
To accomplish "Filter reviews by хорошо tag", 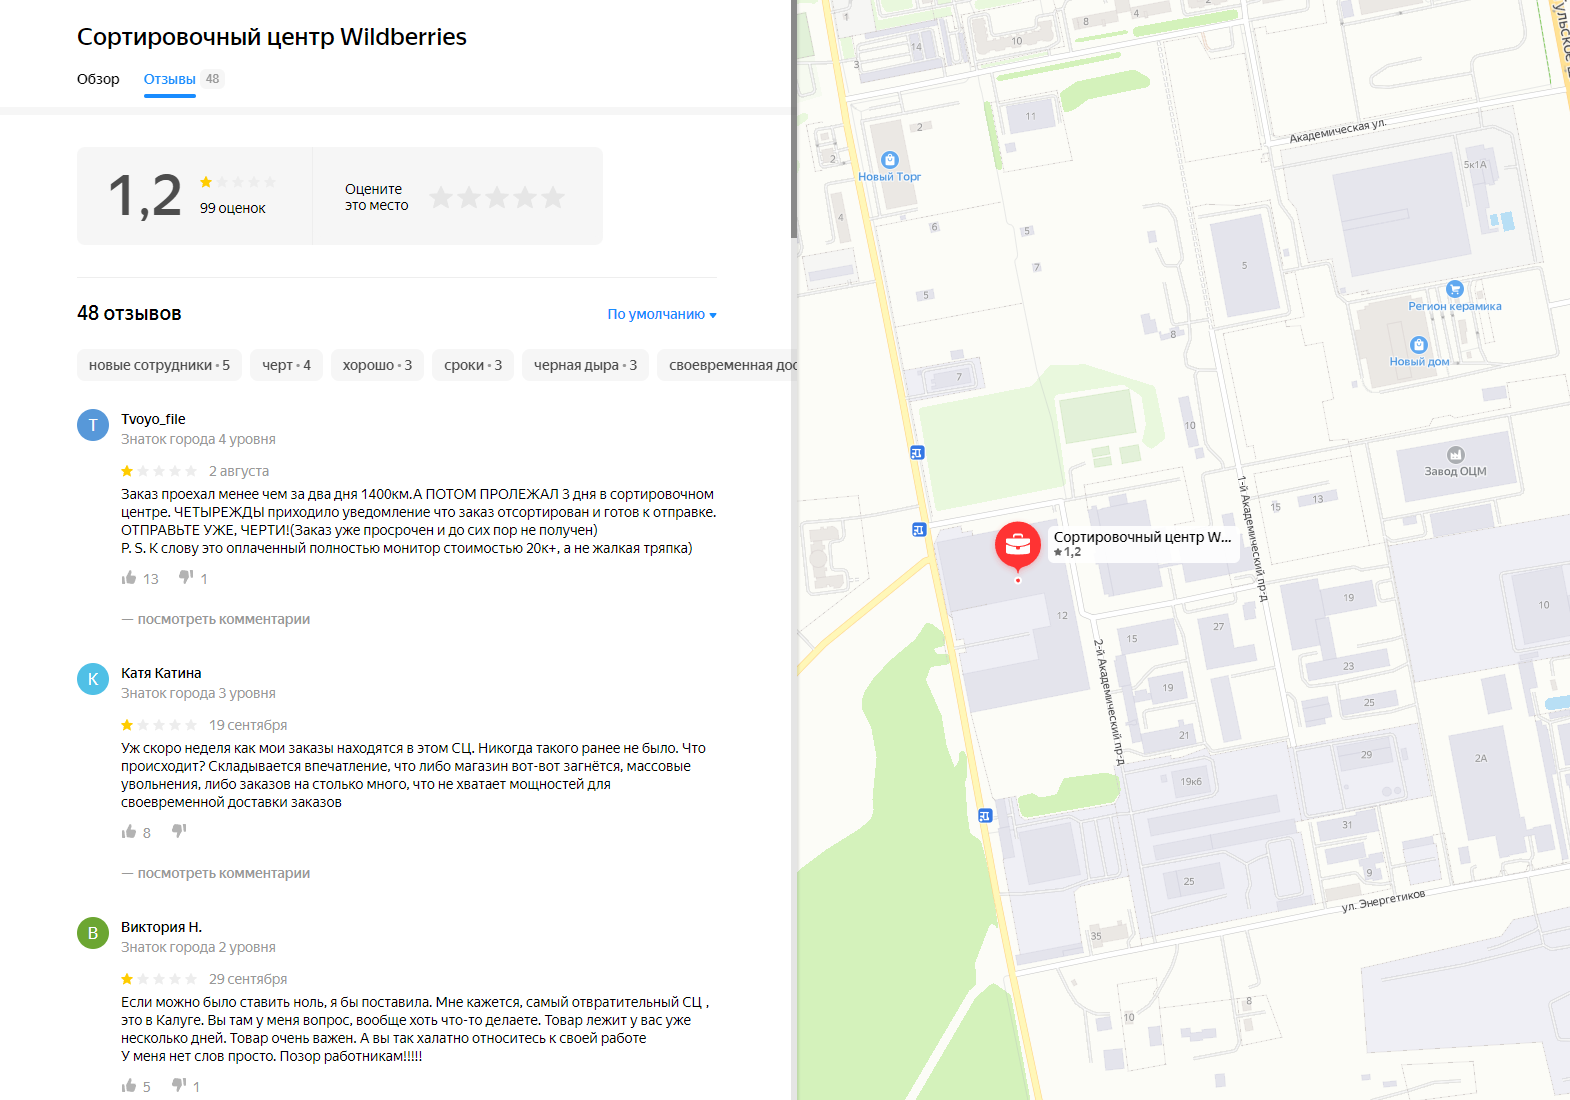I will click(377, 365).
